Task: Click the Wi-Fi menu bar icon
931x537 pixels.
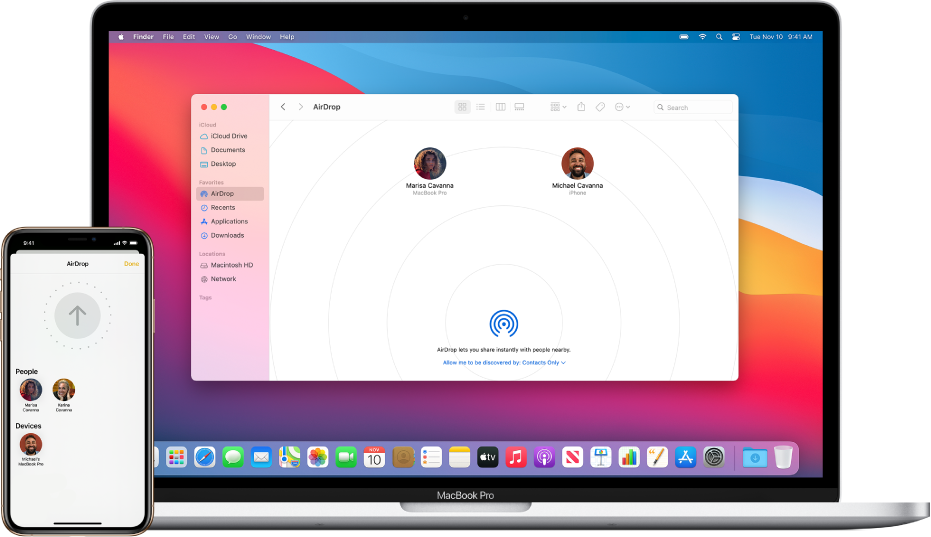Action: 702,37
